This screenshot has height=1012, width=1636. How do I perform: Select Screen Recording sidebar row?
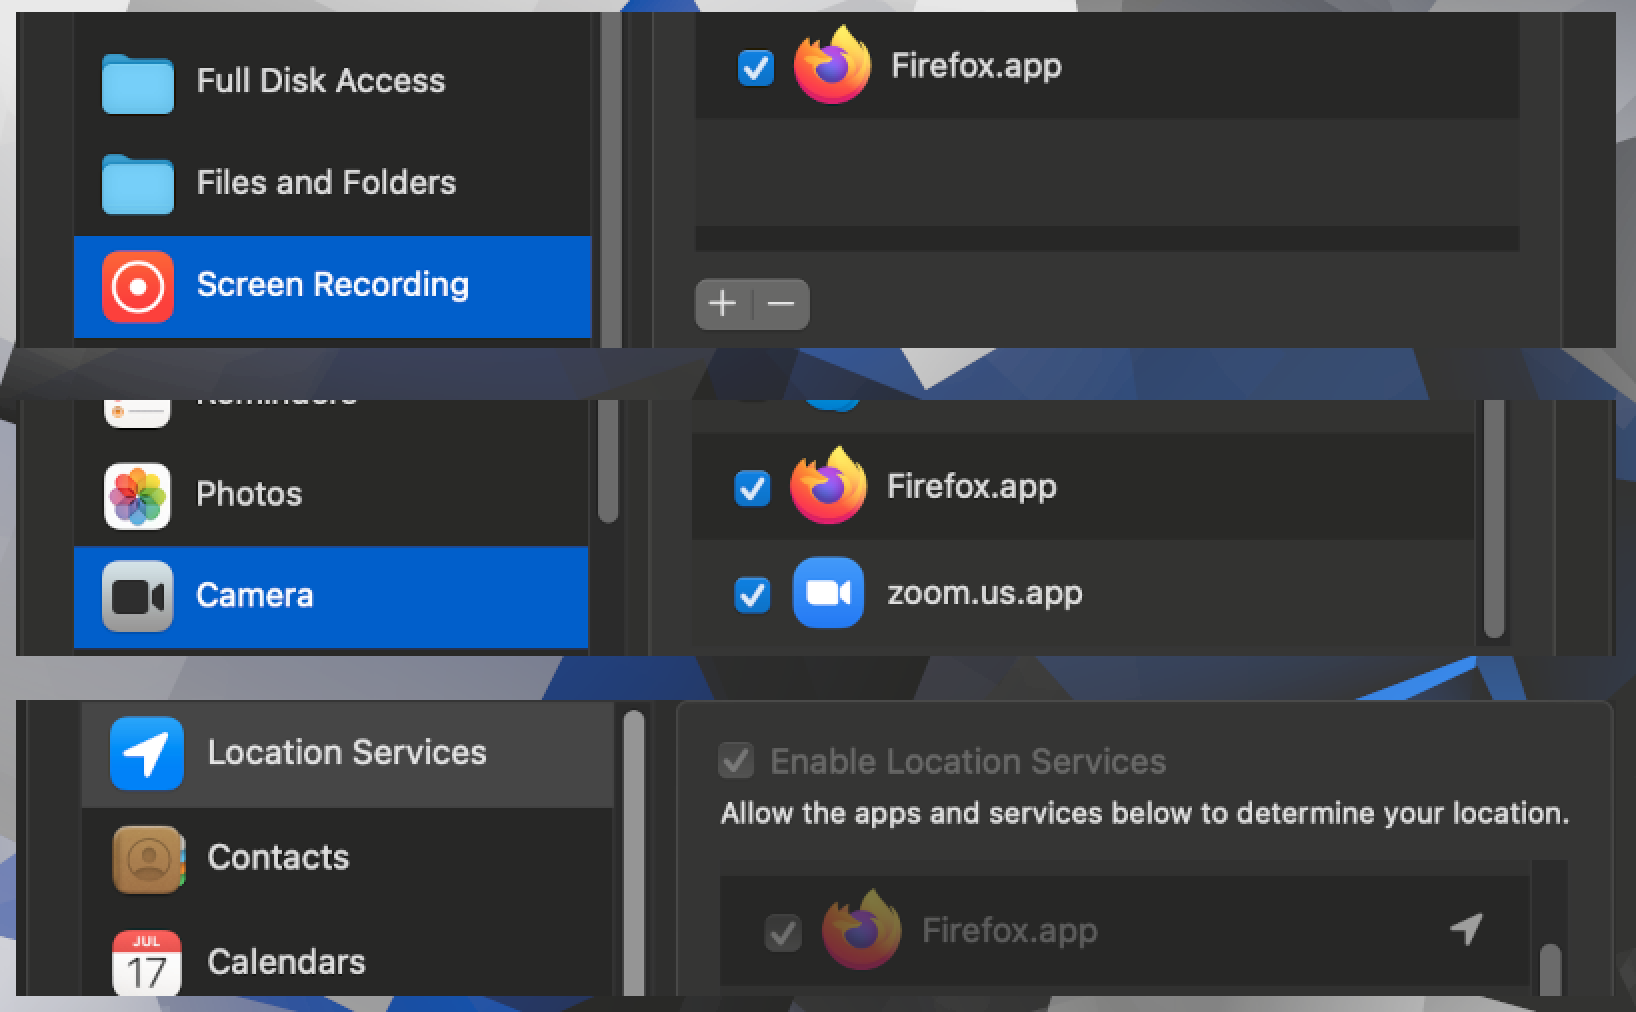(x=333, y=287)
